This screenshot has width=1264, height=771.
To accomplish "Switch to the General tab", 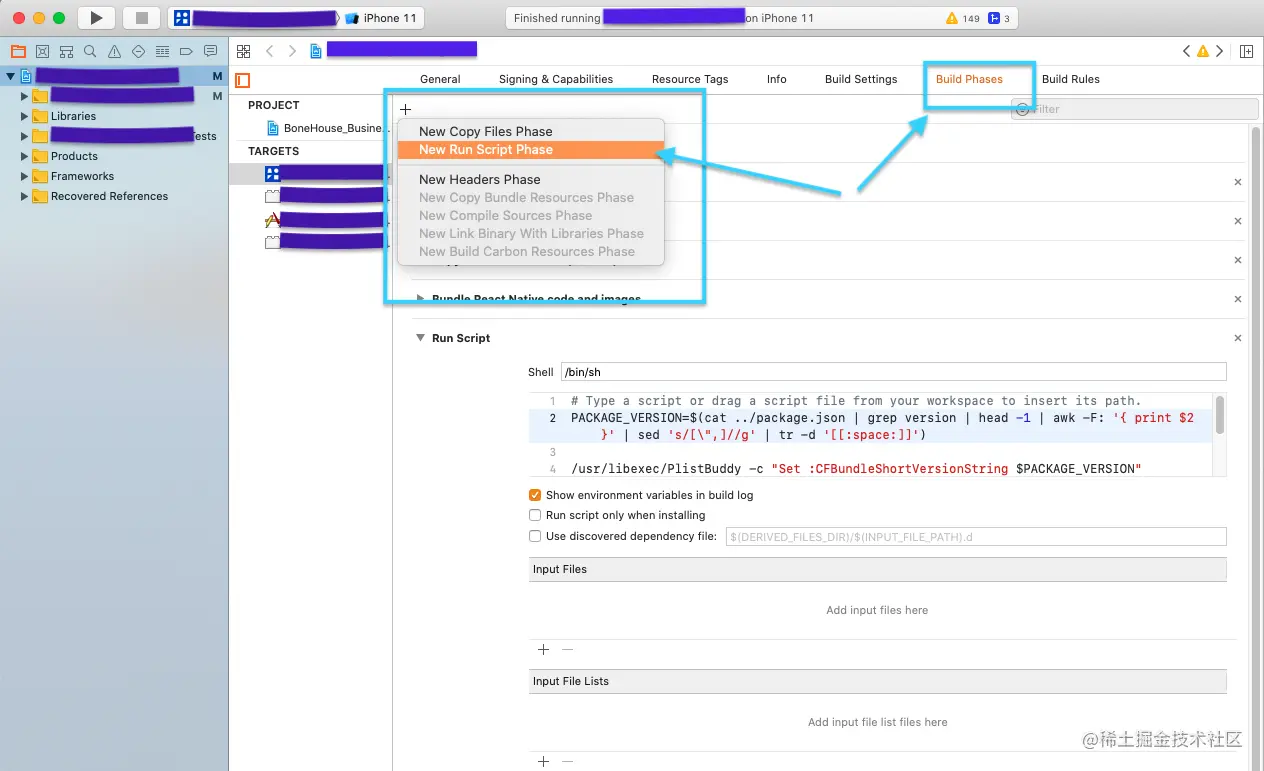I will click(440, 79).
